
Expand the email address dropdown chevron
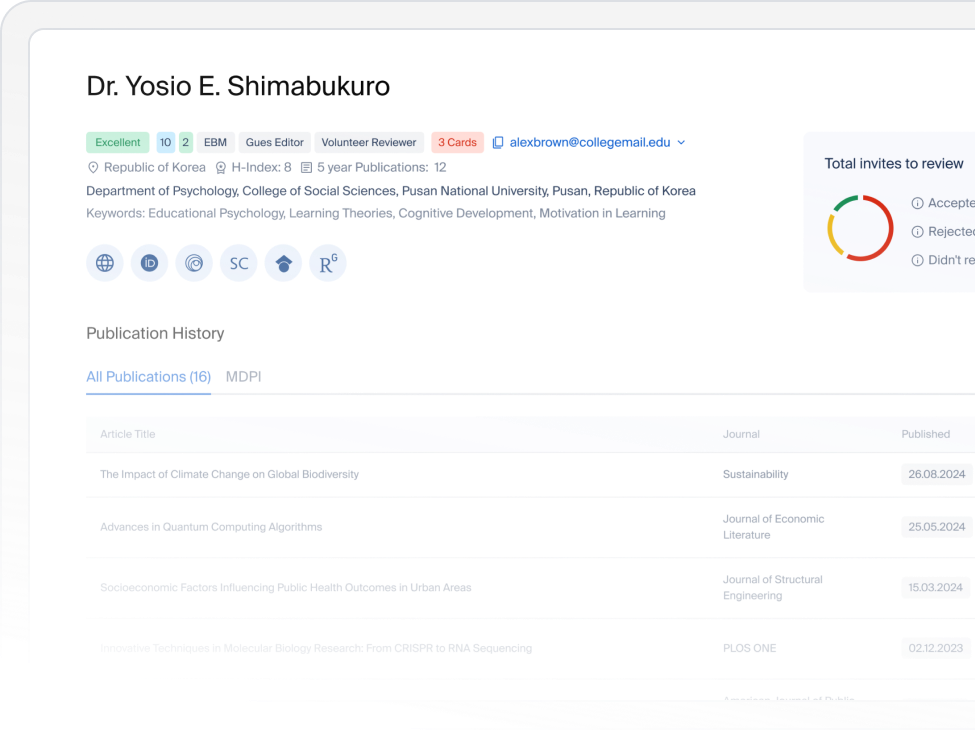[x=682, y=142]
